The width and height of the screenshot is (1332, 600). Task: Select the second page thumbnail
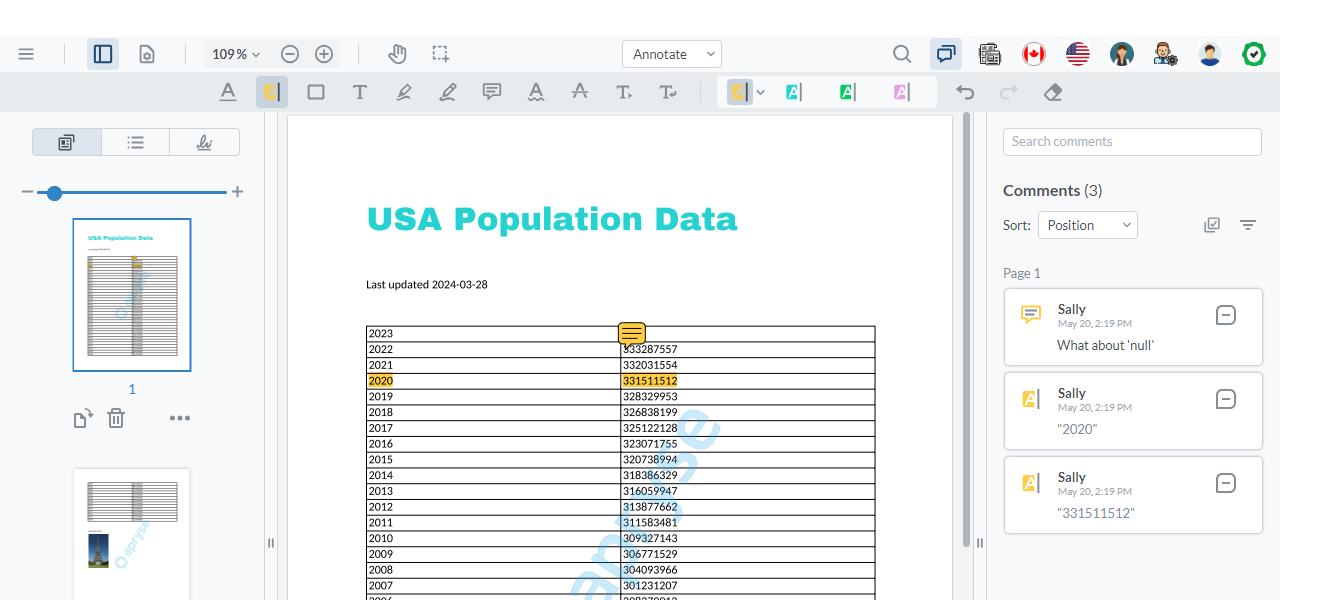[x=132, y=534]
